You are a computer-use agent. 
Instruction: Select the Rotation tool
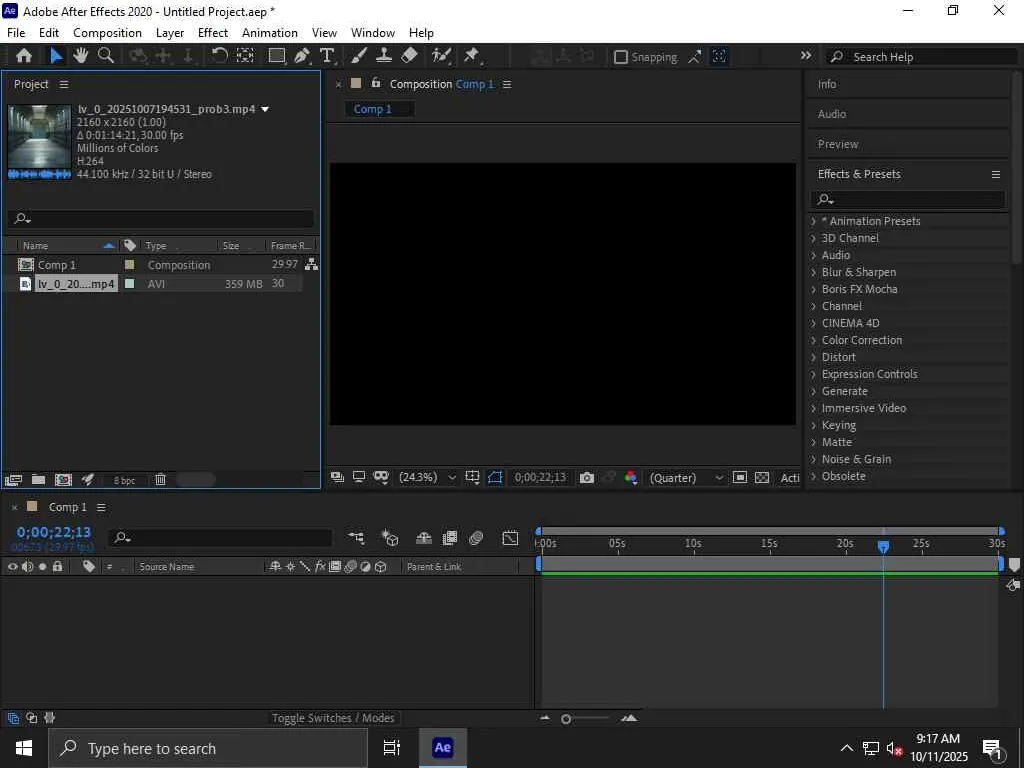click(x=219, y=56)
